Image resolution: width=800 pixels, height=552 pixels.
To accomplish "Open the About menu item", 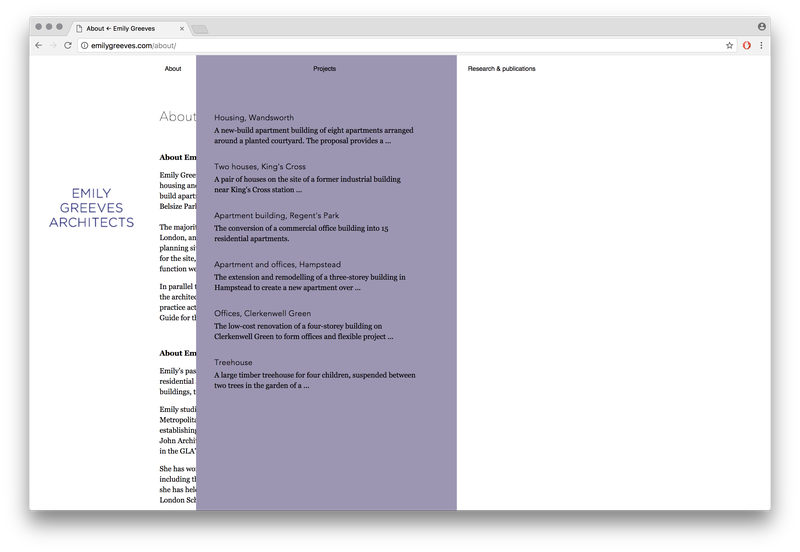I will (x=173, y=68).
